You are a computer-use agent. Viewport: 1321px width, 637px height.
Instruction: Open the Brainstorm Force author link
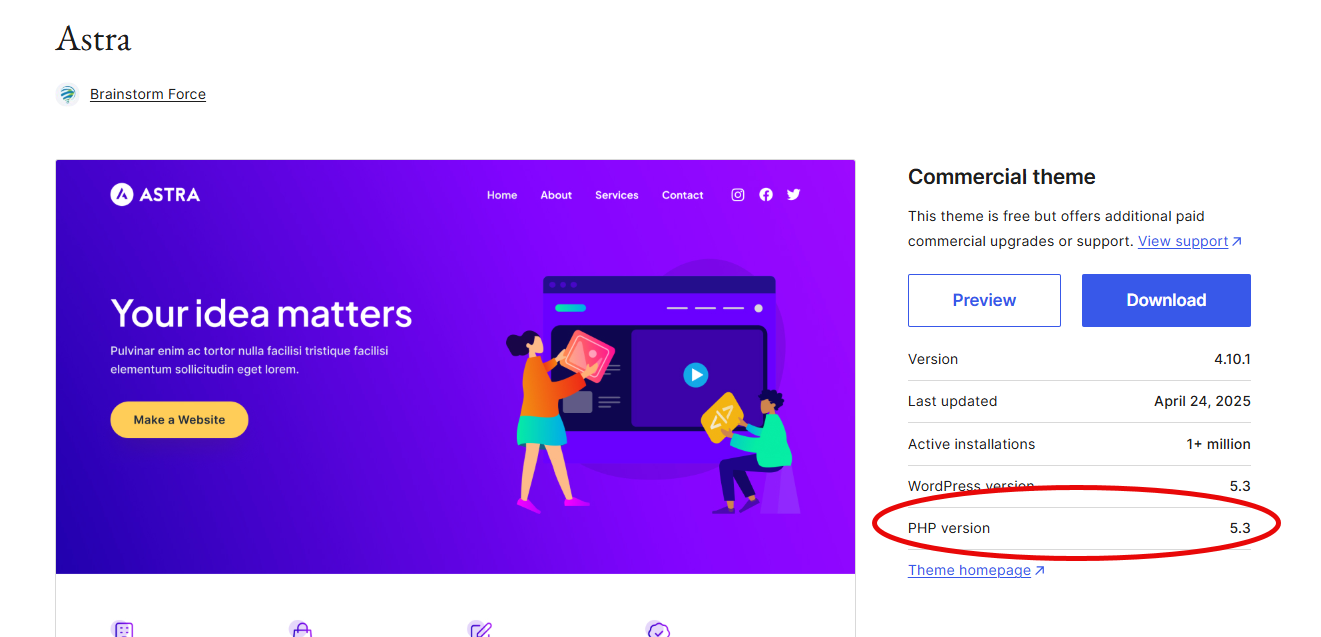pos(148,94)
